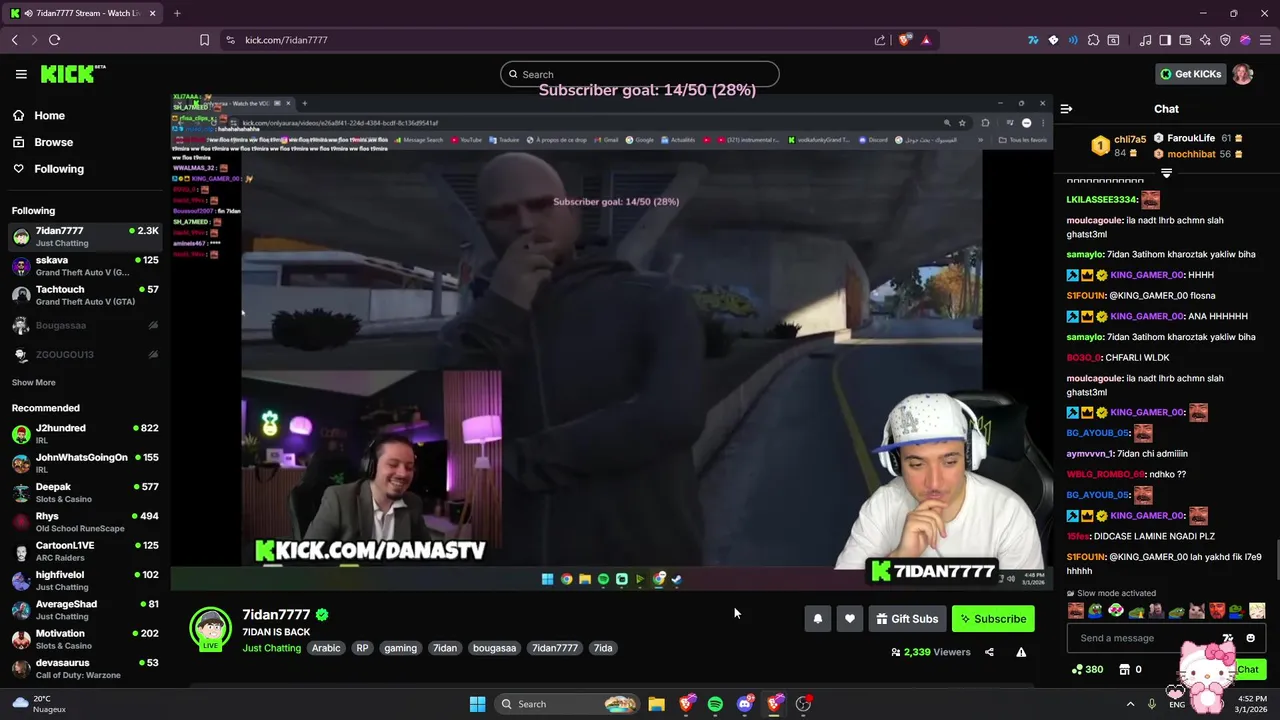
Task: Open media control music note icon
Action: click(x=1146, y=40)
